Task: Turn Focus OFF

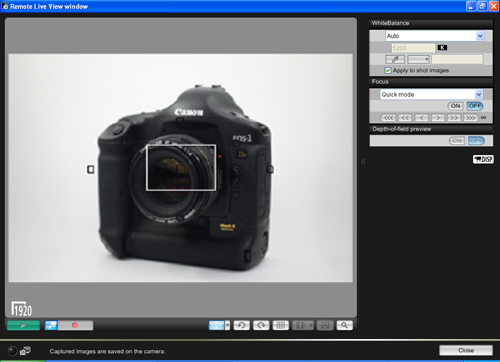Action: [x=475, y=106]
